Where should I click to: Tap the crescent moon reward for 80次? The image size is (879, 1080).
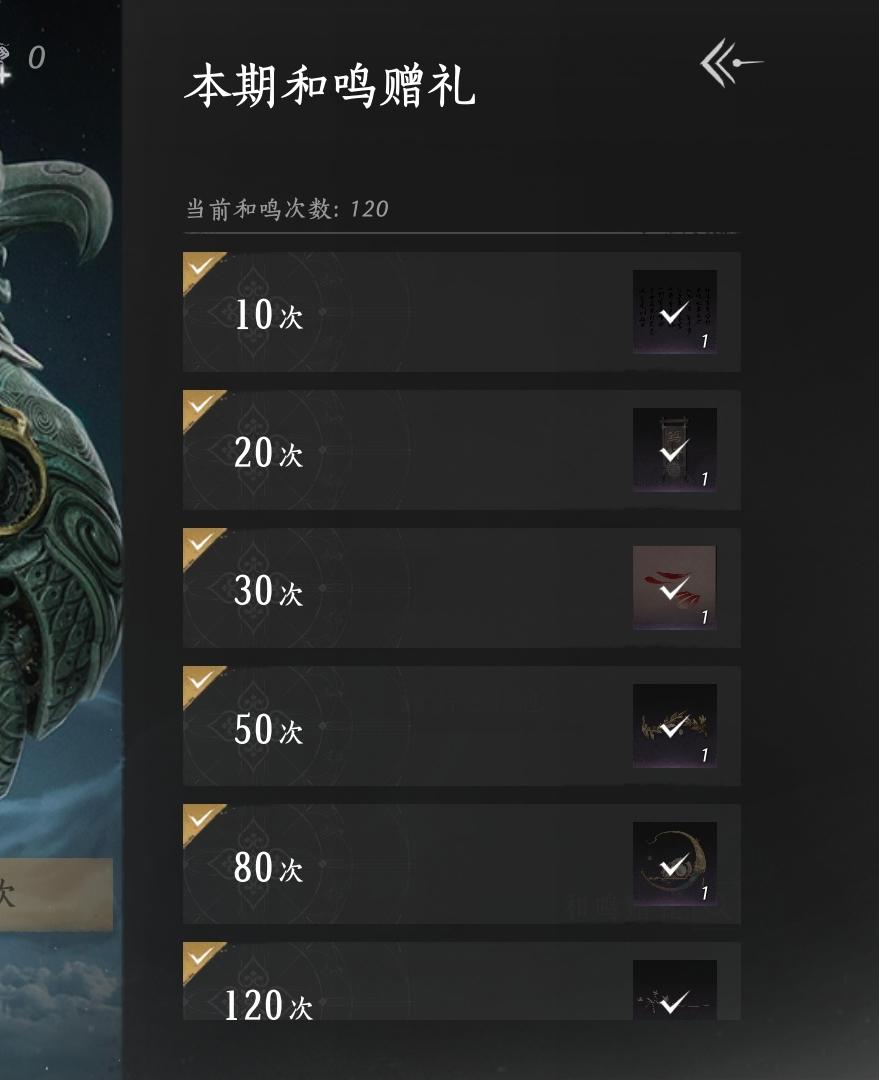click(x=675, y=864)
